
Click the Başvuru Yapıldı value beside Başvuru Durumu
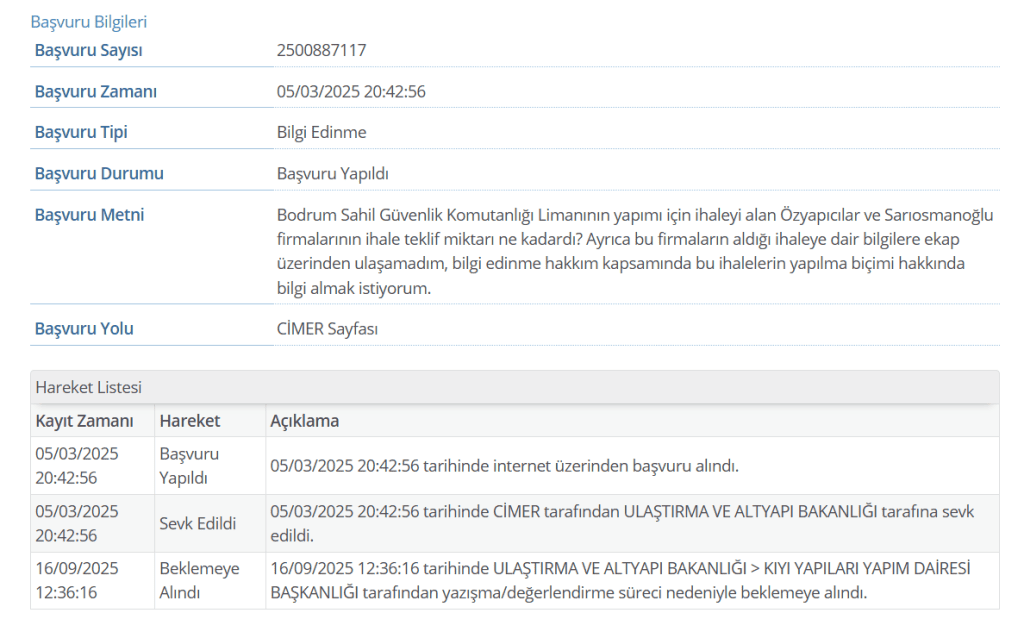click(332, 173)
